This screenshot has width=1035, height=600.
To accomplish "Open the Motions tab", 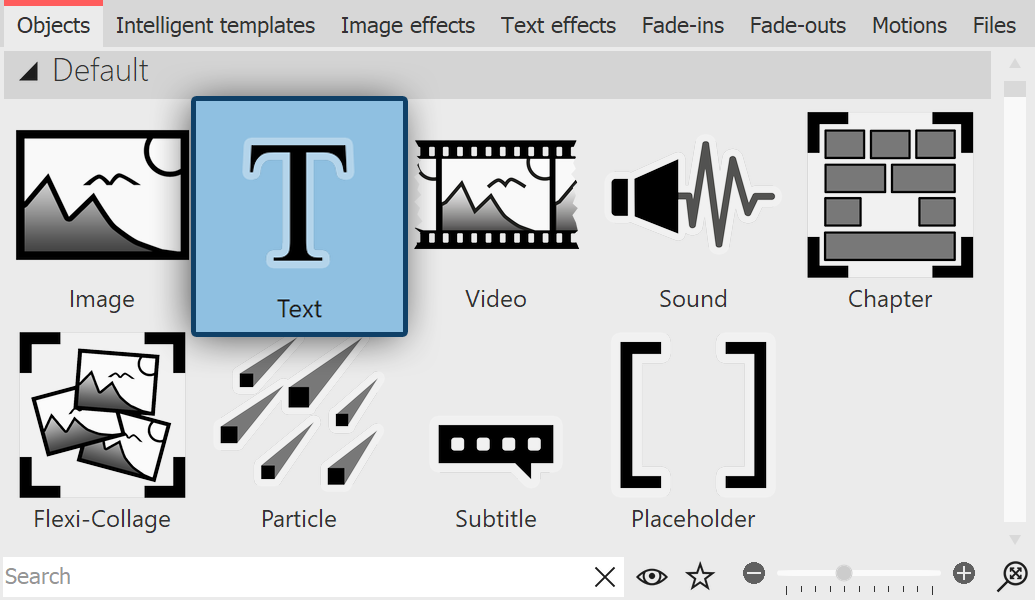I will tap(908, 25).
